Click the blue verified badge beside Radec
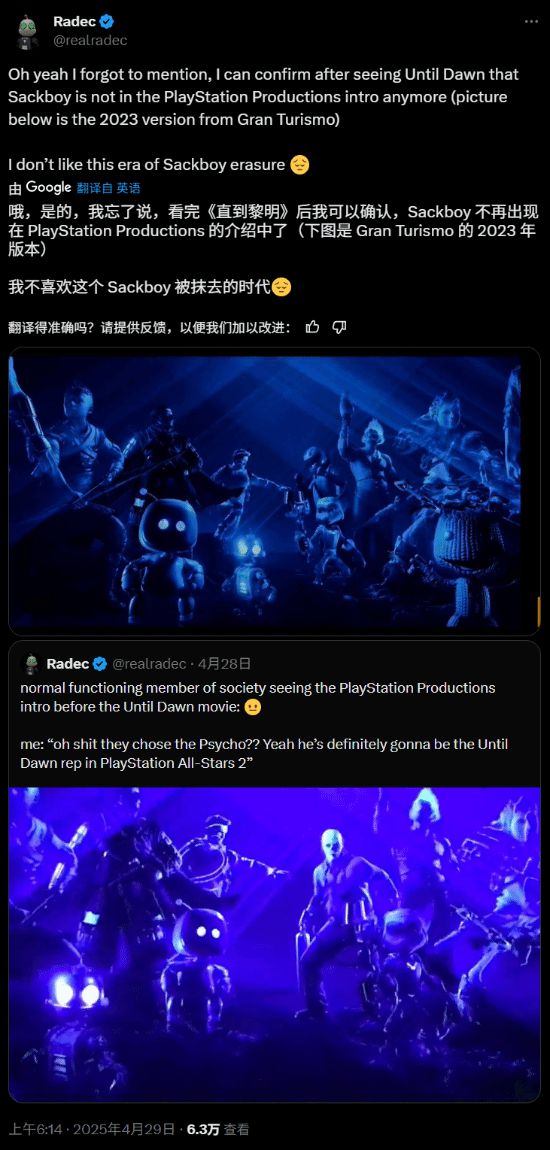This screenshot has height=1150, width=550. 106,22
